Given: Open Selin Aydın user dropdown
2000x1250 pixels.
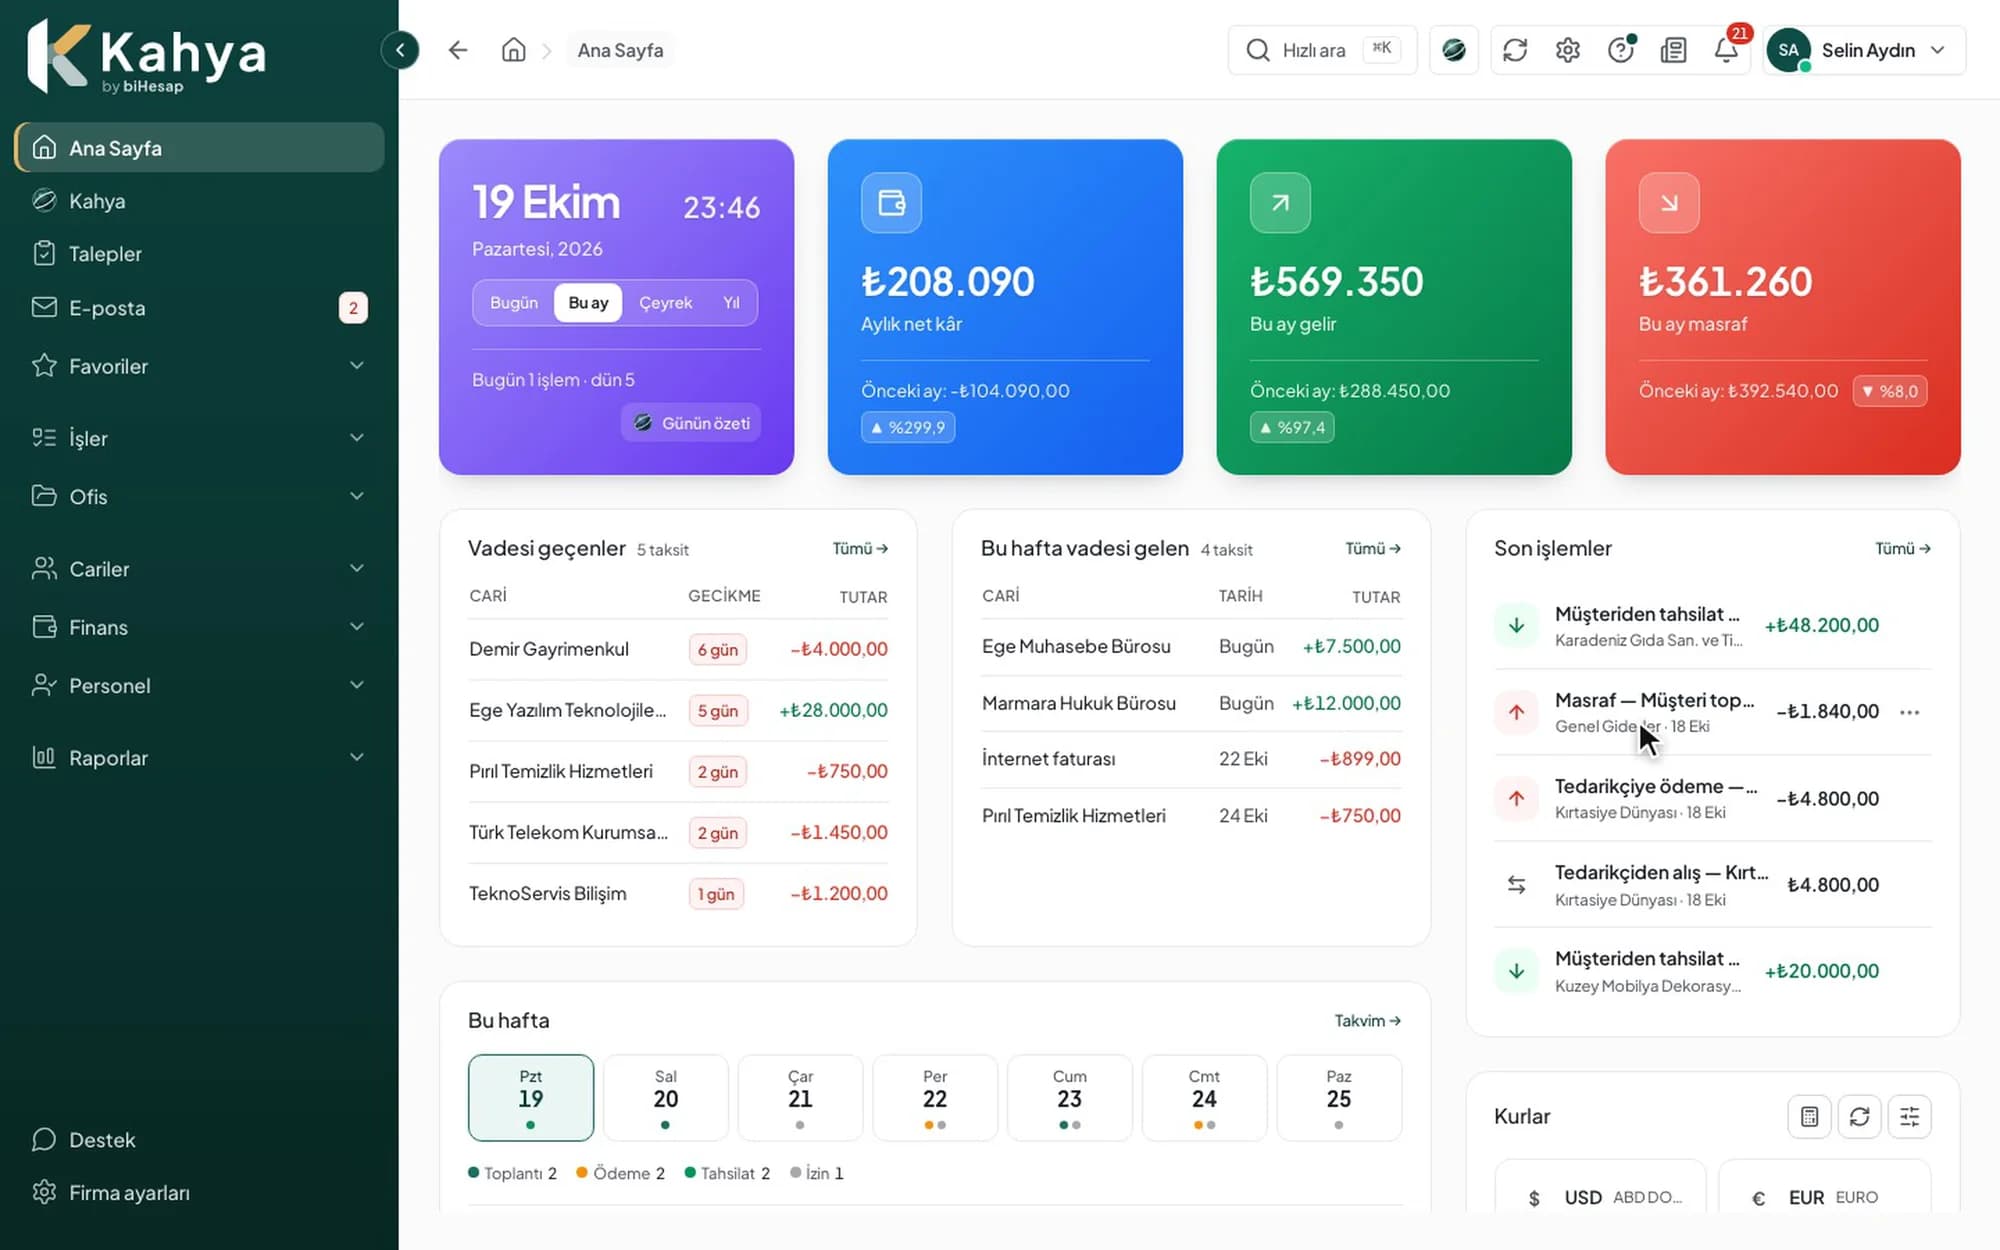Looking at the screenshot, I should tap(1864, 50).
